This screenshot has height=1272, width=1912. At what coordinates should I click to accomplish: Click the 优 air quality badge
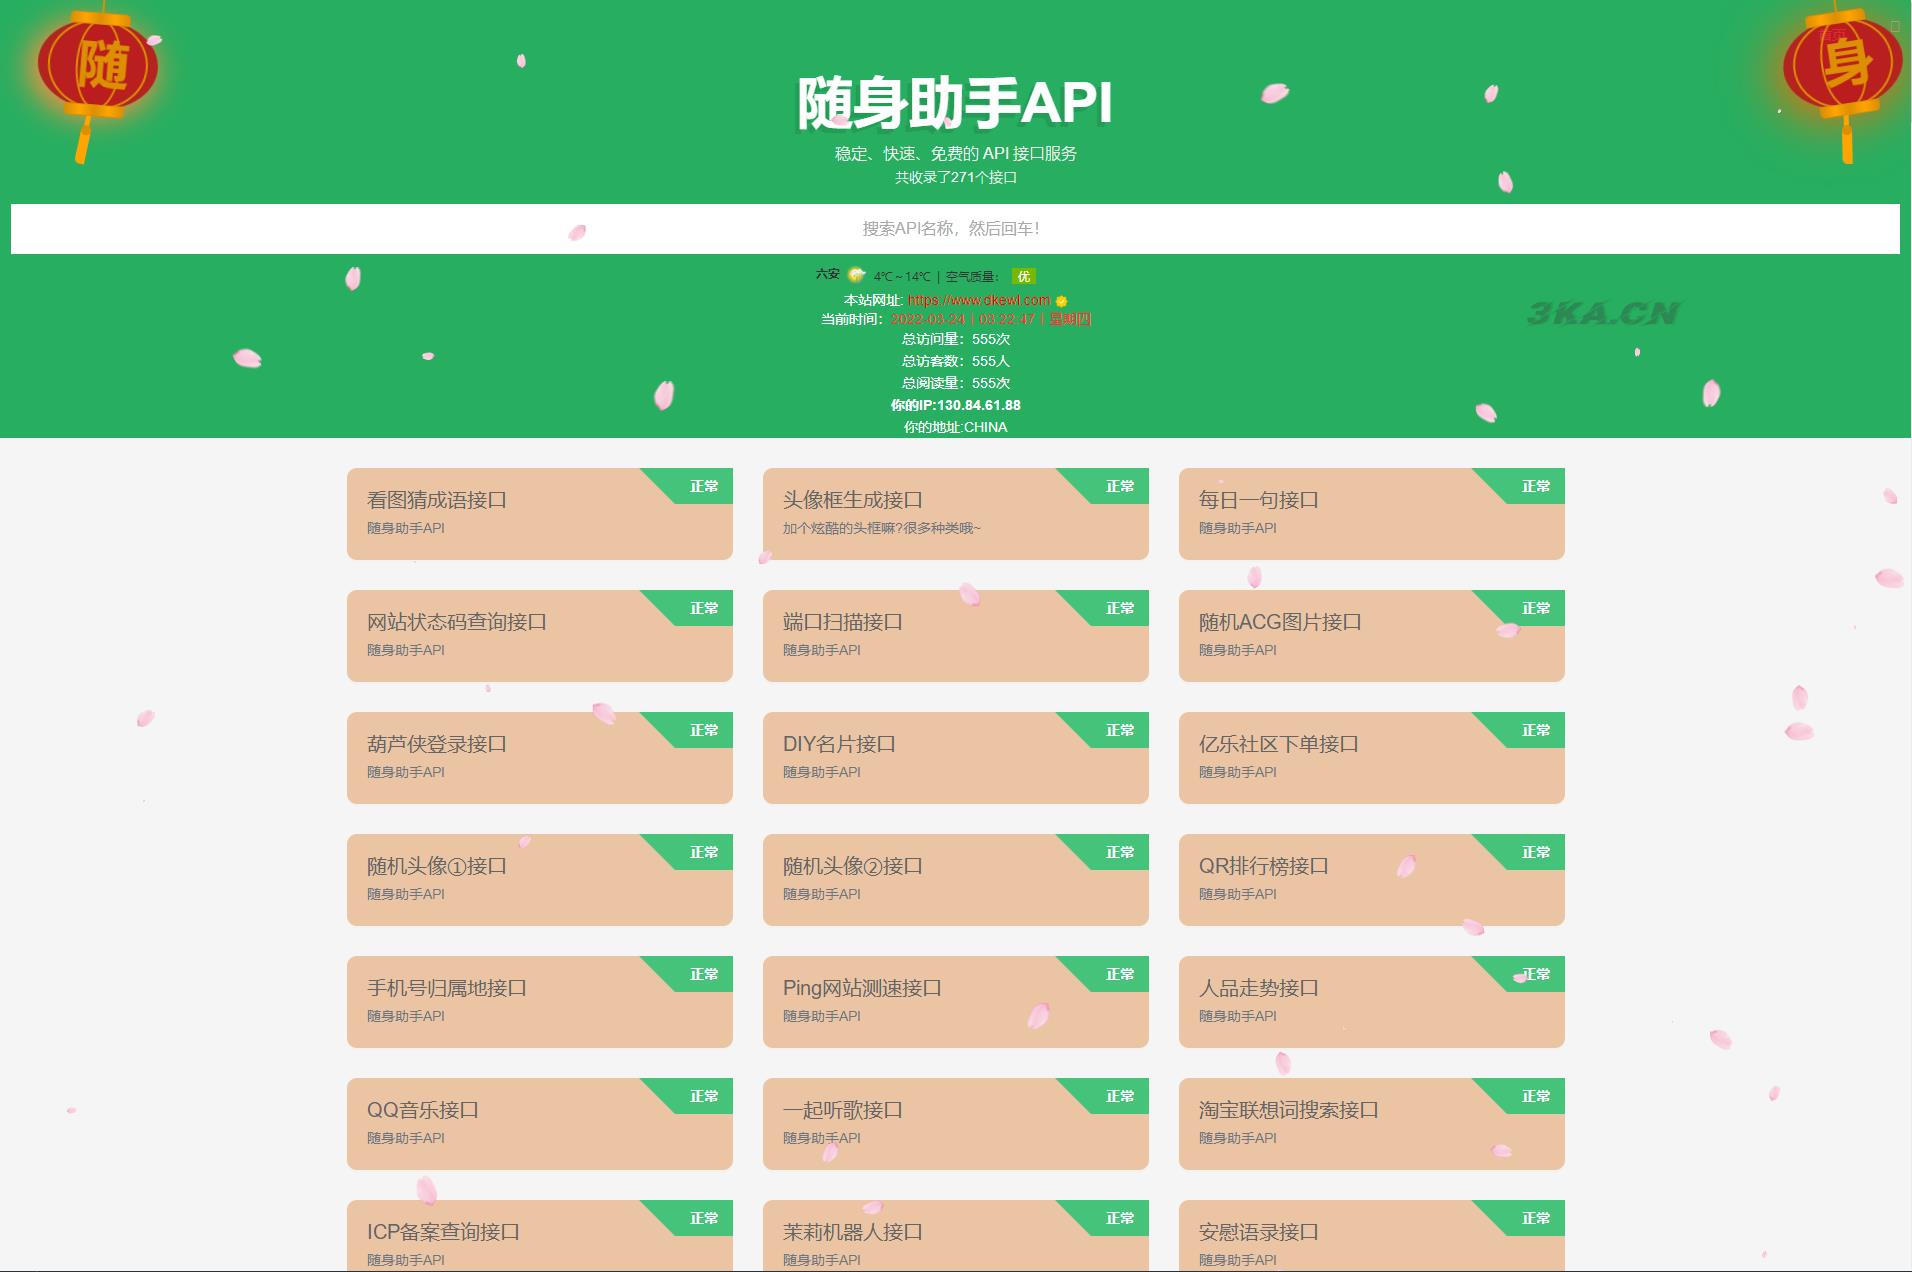pyautogui.click(x=1023, y=276)
